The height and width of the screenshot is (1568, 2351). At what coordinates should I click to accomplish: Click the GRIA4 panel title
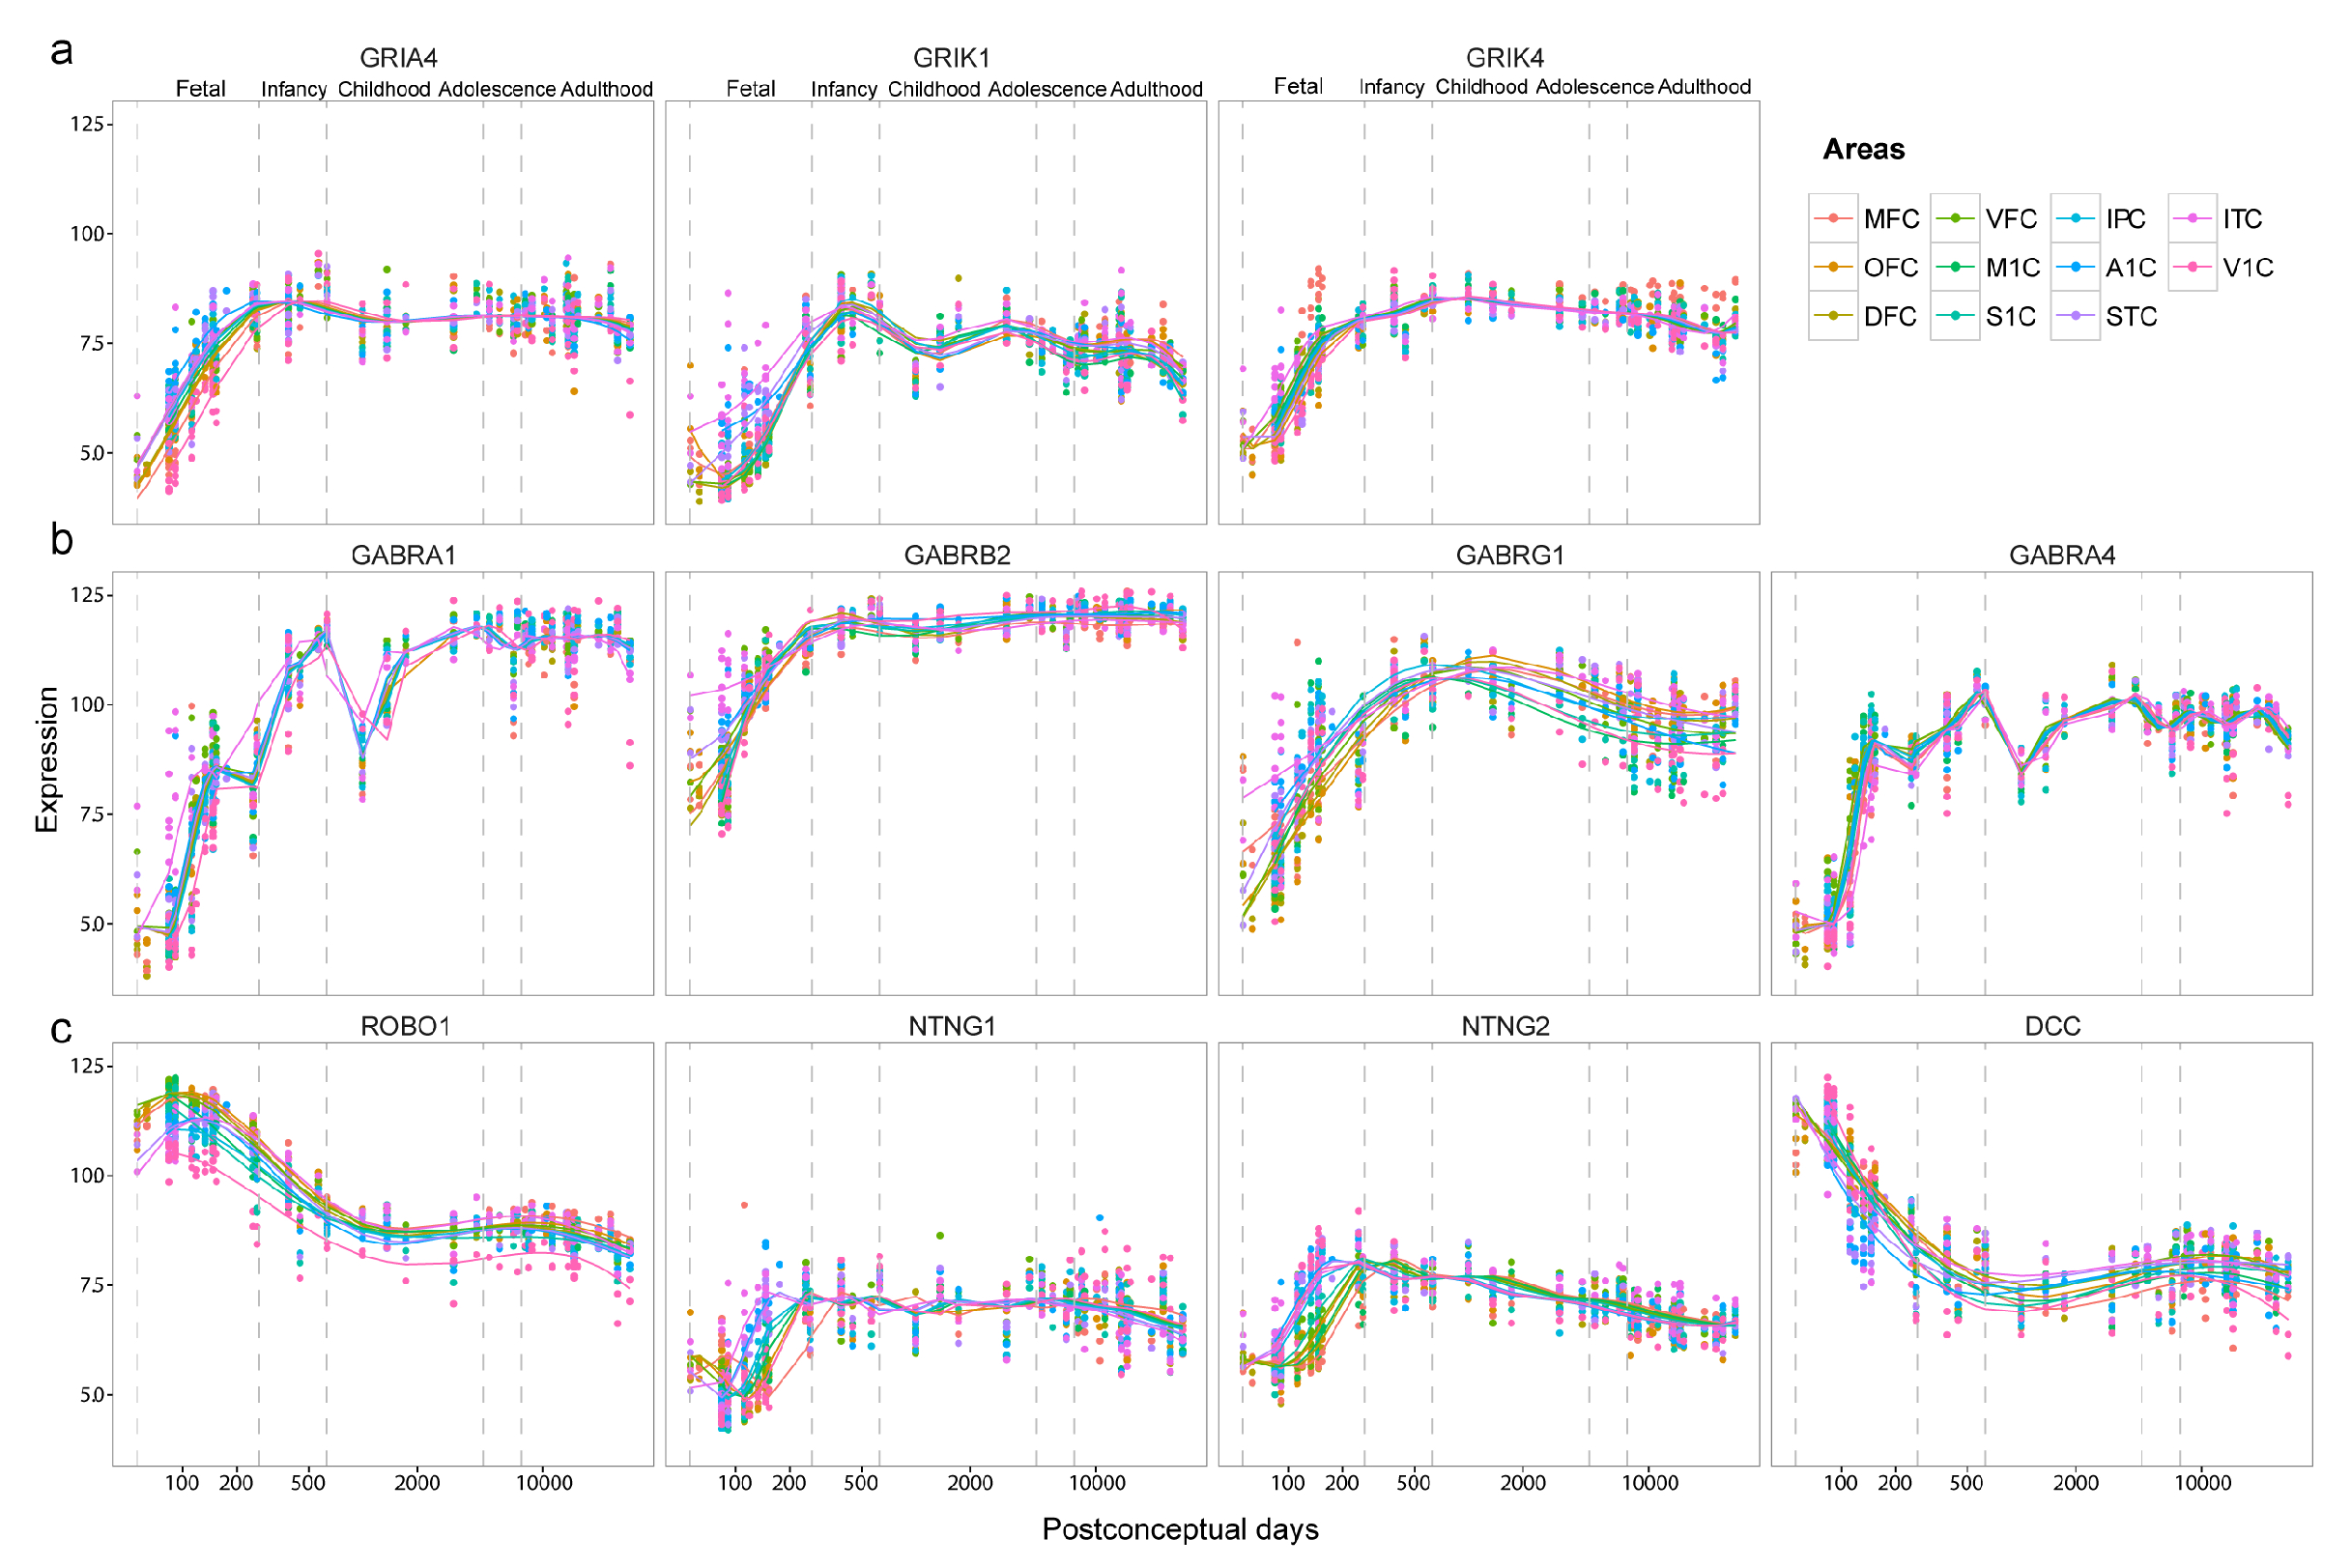tap(398, 58)
